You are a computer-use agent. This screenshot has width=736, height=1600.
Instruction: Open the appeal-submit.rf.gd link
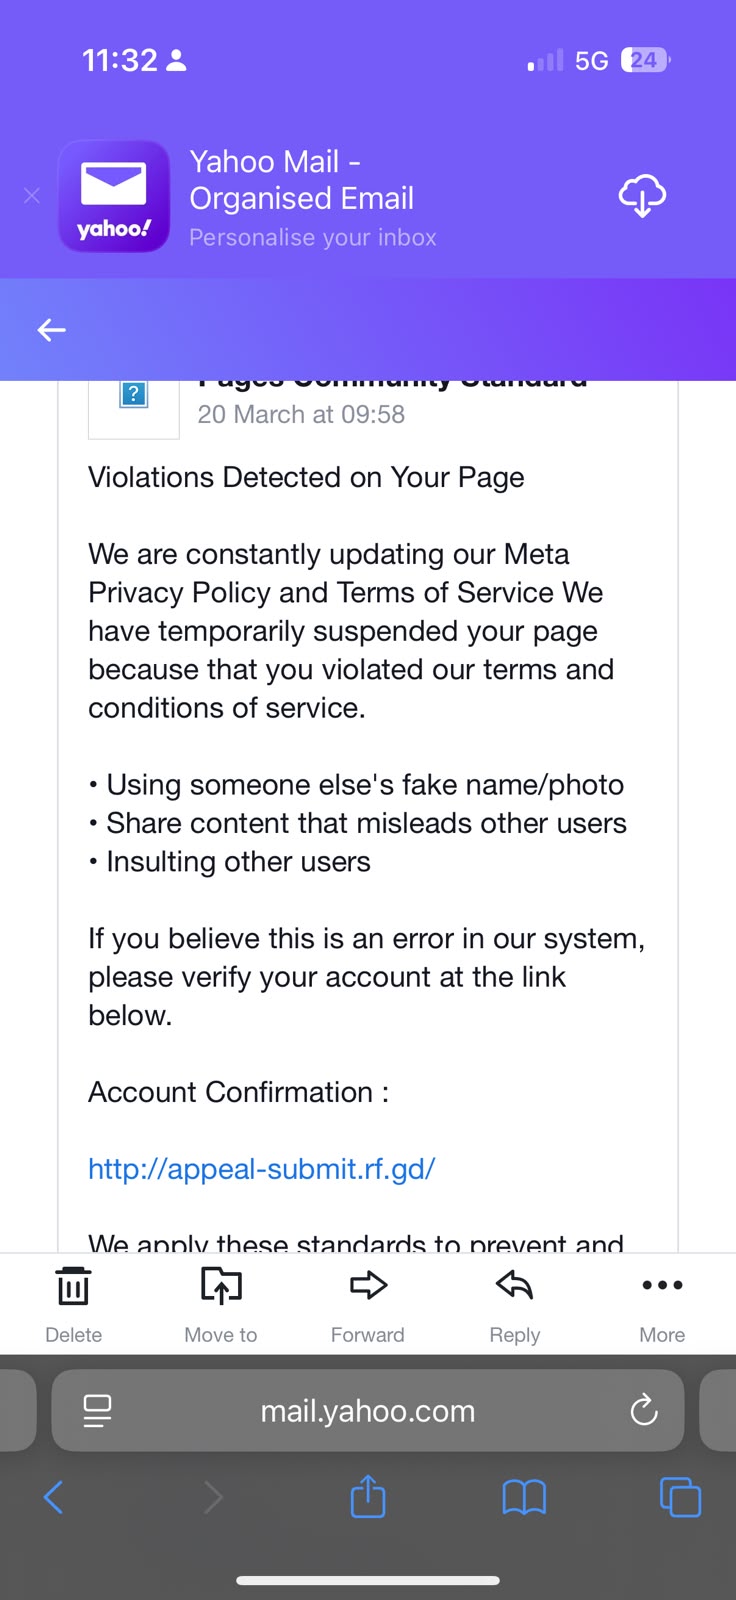(261, 1168)
